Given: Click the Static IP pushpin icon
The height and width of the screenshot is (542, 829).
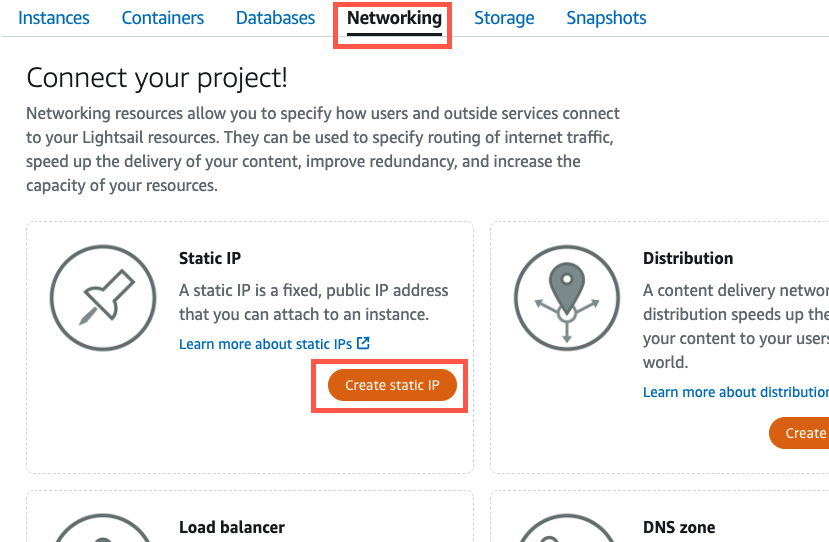Looking at the screenshot, I should tap(98, 298).
